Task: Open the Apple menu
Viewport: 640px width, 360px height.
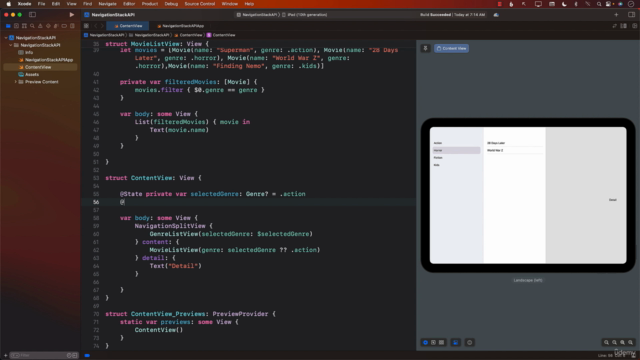Action: click(x=9, y=4)
